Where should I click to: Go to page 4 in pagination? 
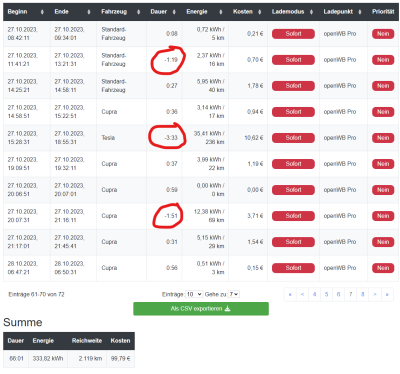point(314,294)
